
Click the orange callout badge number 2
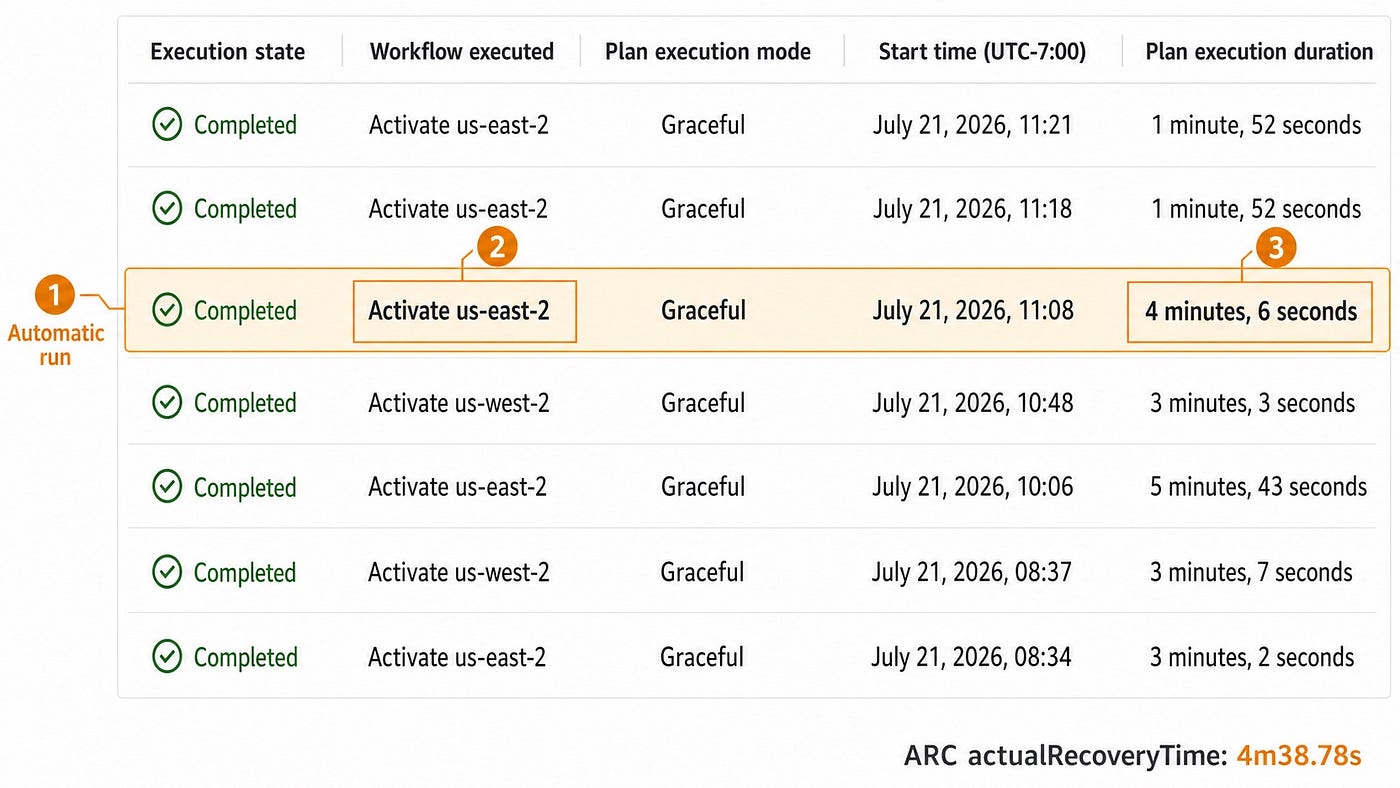click(497, 247)
